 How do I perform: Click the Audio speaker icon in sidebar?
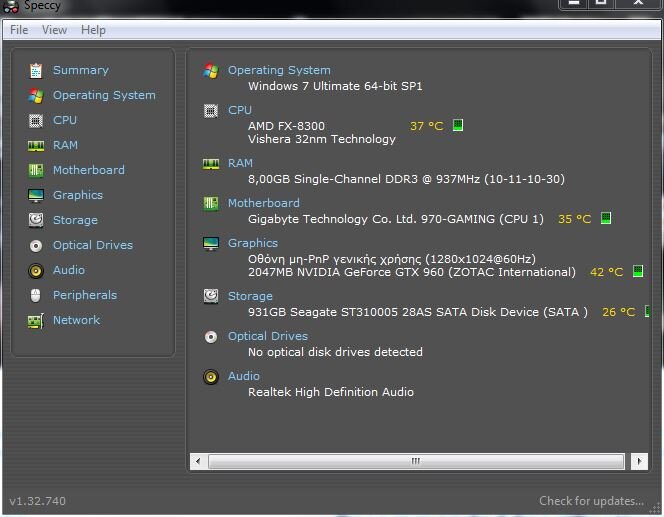(36, 271)
